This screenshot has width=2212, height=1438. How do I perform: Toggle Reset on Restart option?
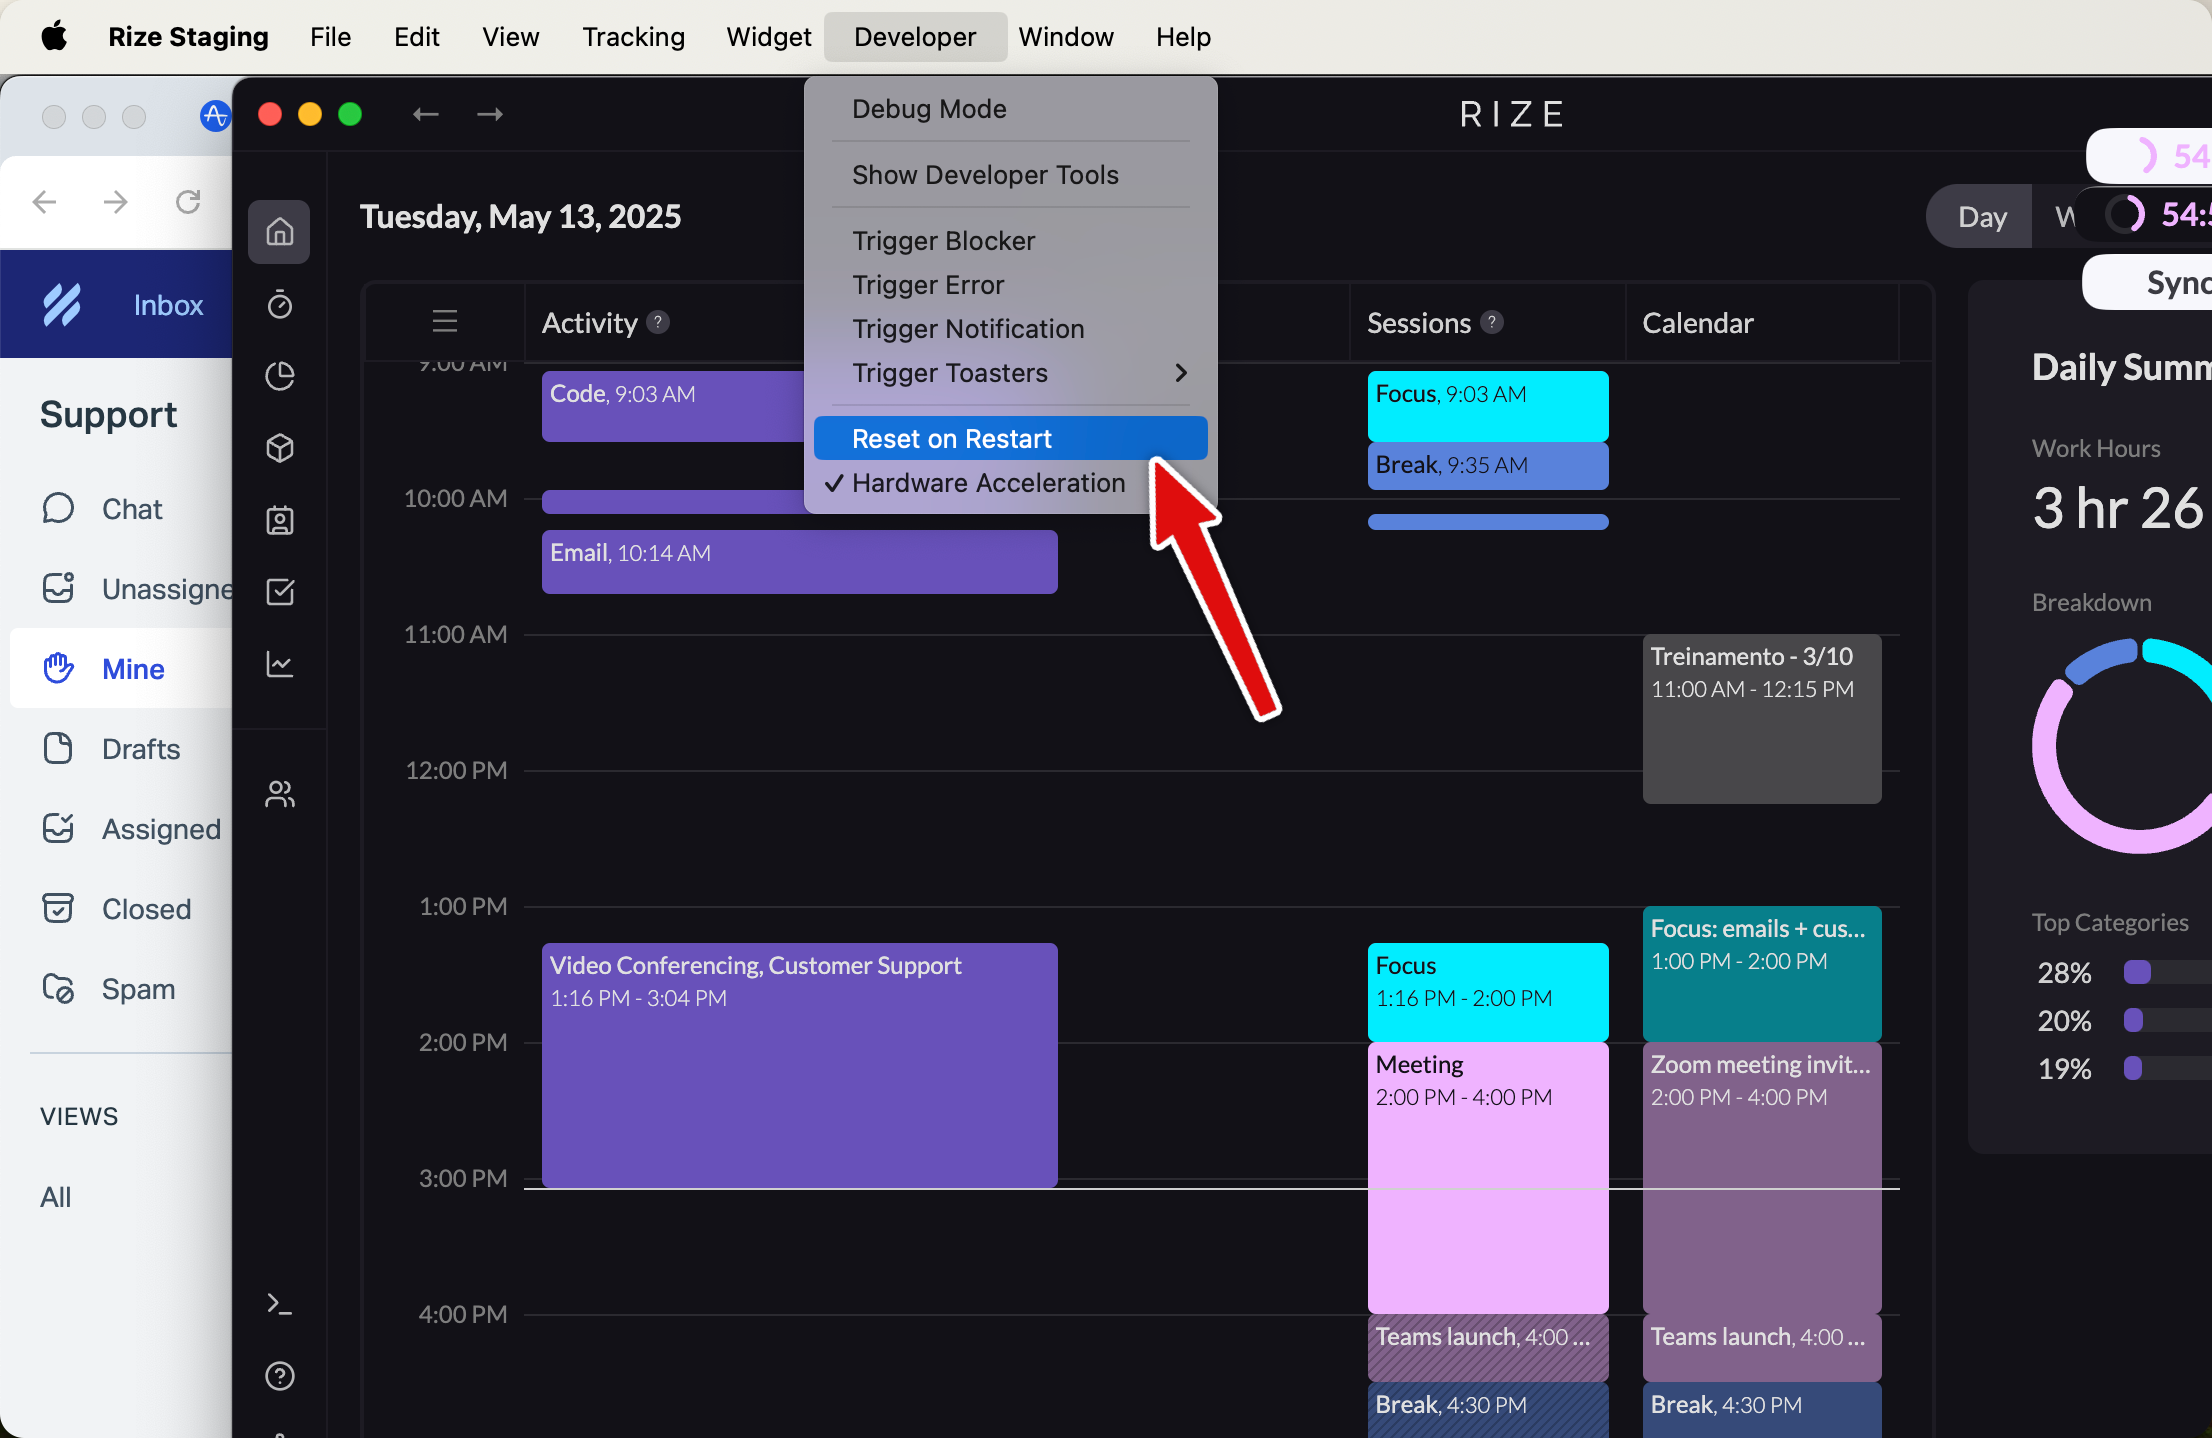[x=951, y=439]
